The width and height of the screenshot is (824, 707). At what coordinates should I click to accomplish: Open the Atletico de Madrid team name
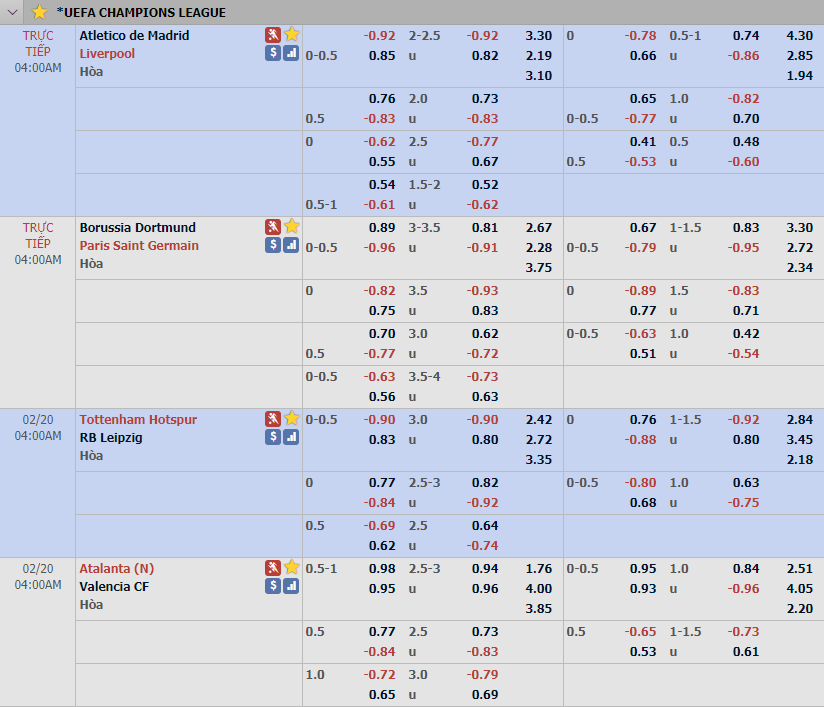(x=135, y=35)
